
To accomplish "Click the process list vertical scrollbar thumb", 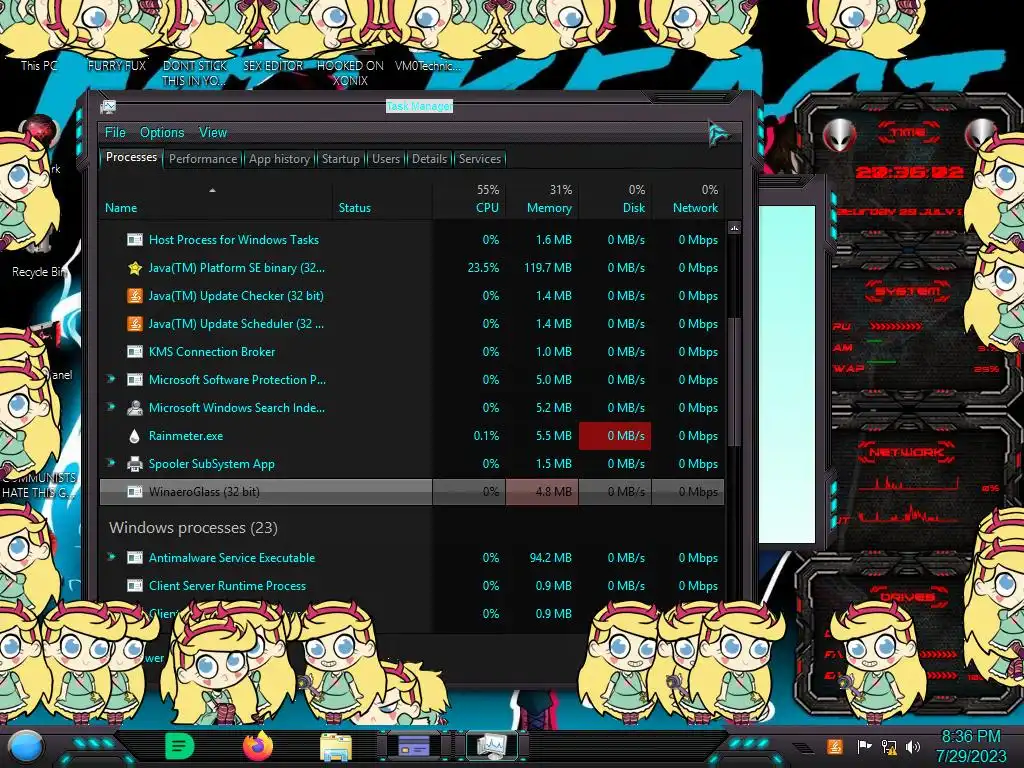I will tap(734, 382).
